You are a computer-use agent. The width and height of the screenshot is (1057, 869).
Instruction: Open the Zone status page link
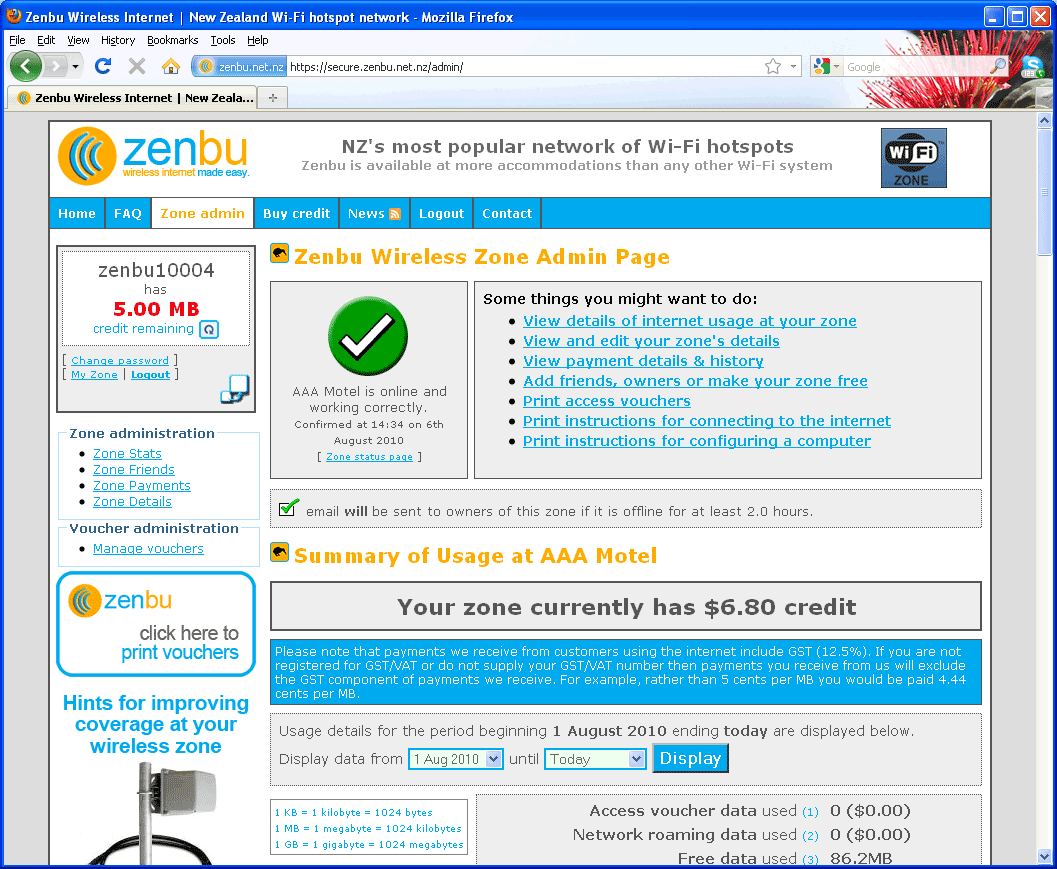(369, 457)
